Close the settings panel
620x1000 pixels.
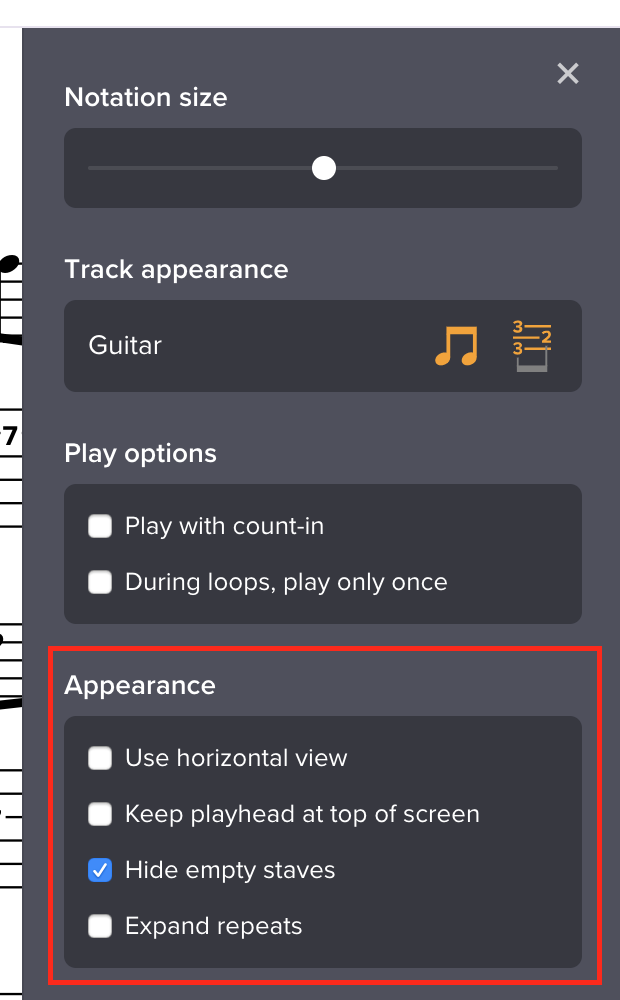[567, 73]
